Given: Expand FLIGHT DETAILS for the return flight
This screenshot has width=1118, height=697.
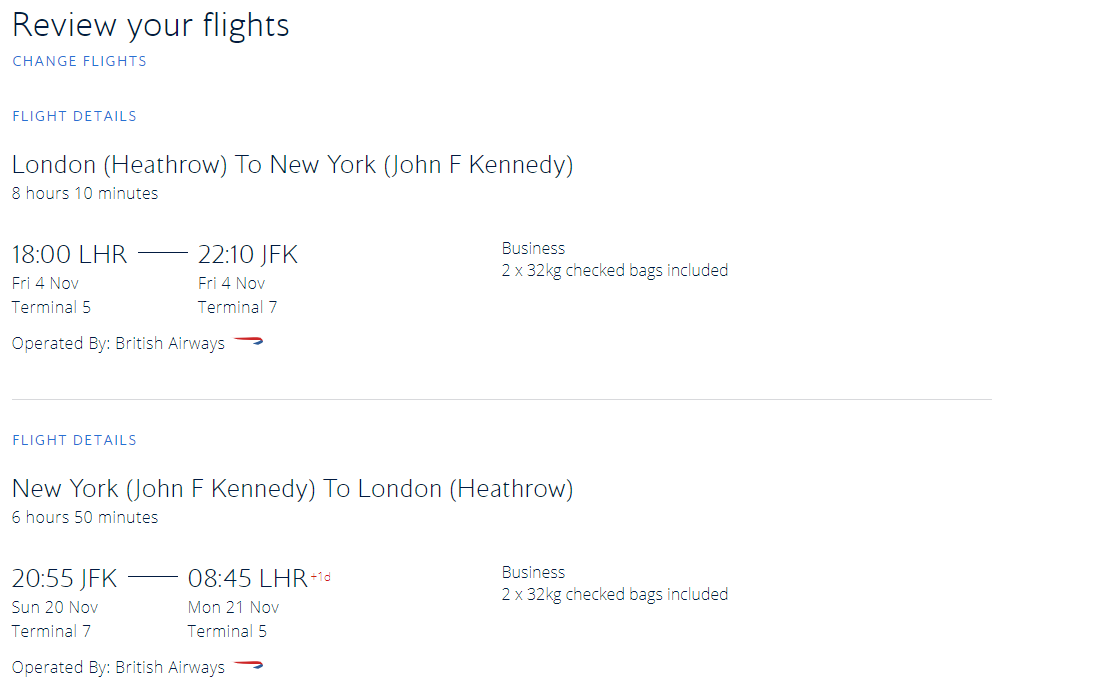Looking at the screenshot, I should [x=74, y=440].
